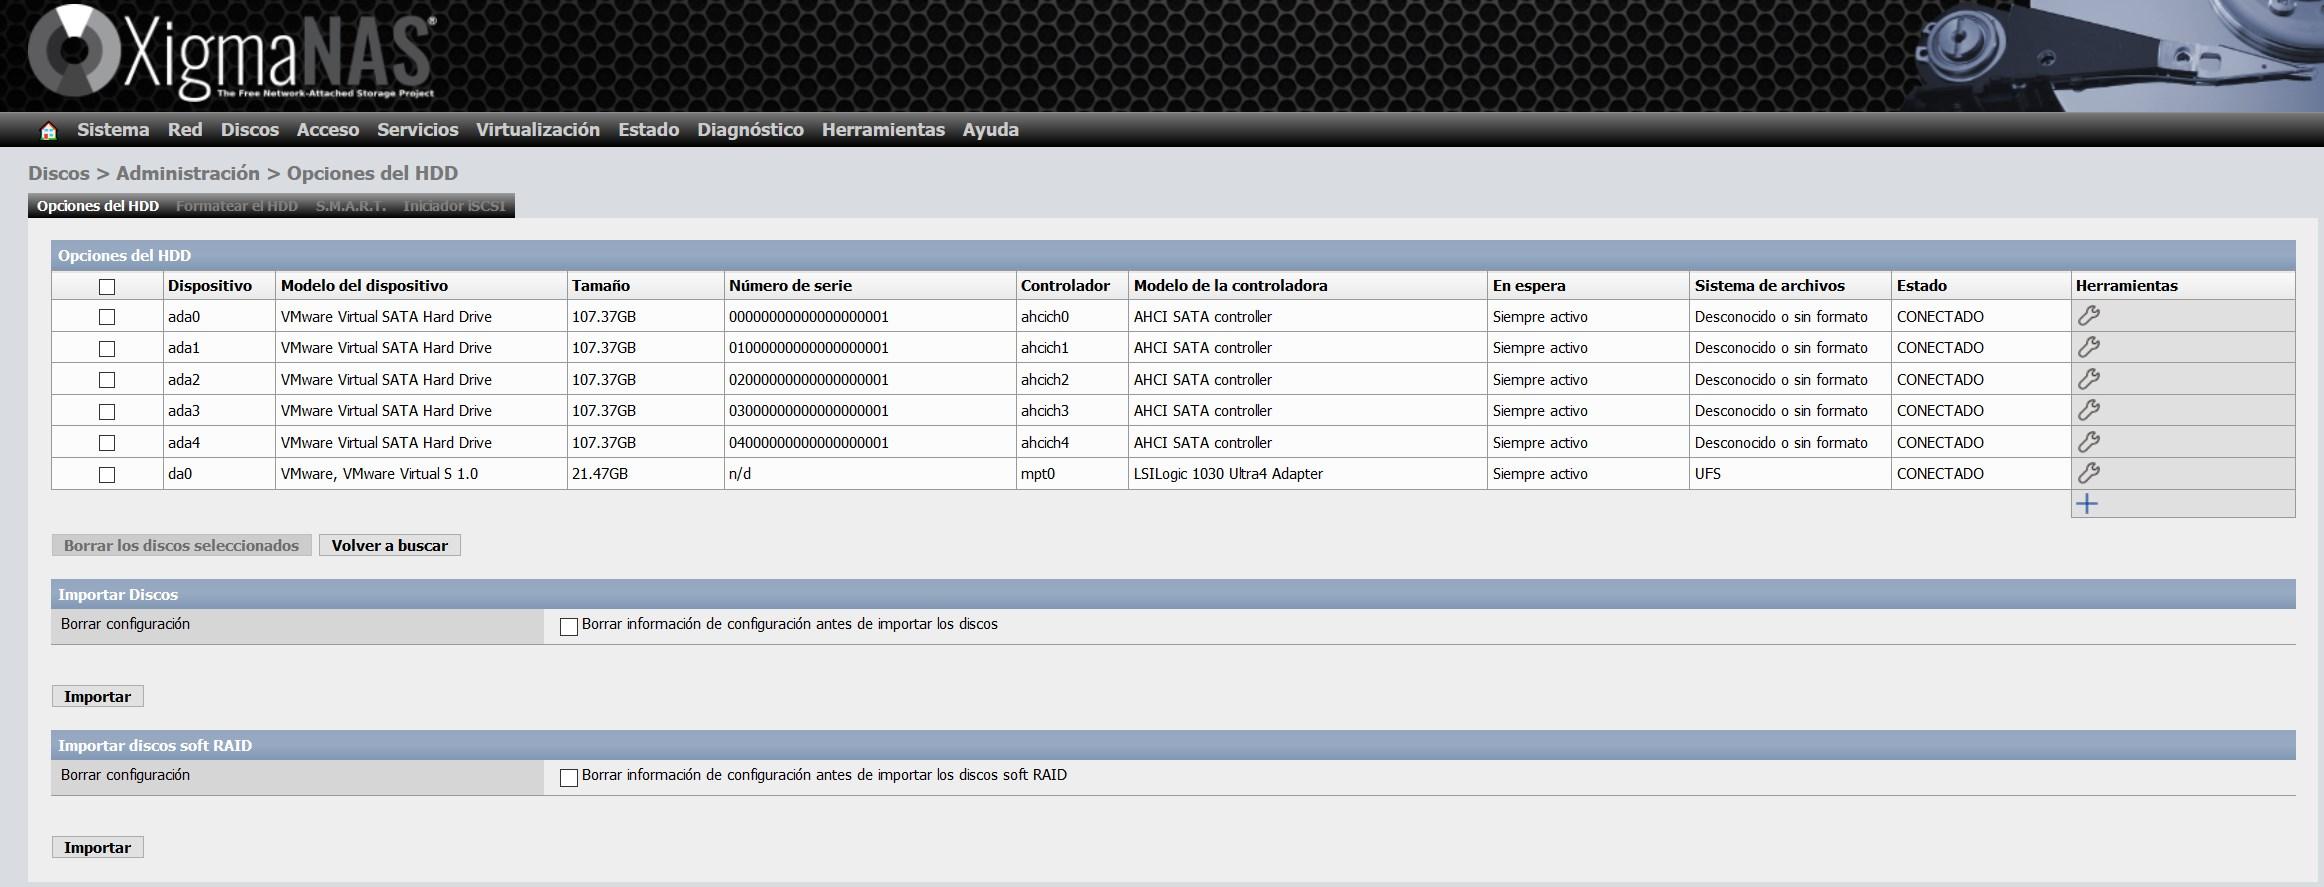Select the ada1 disk checkbox

(107, 349)
